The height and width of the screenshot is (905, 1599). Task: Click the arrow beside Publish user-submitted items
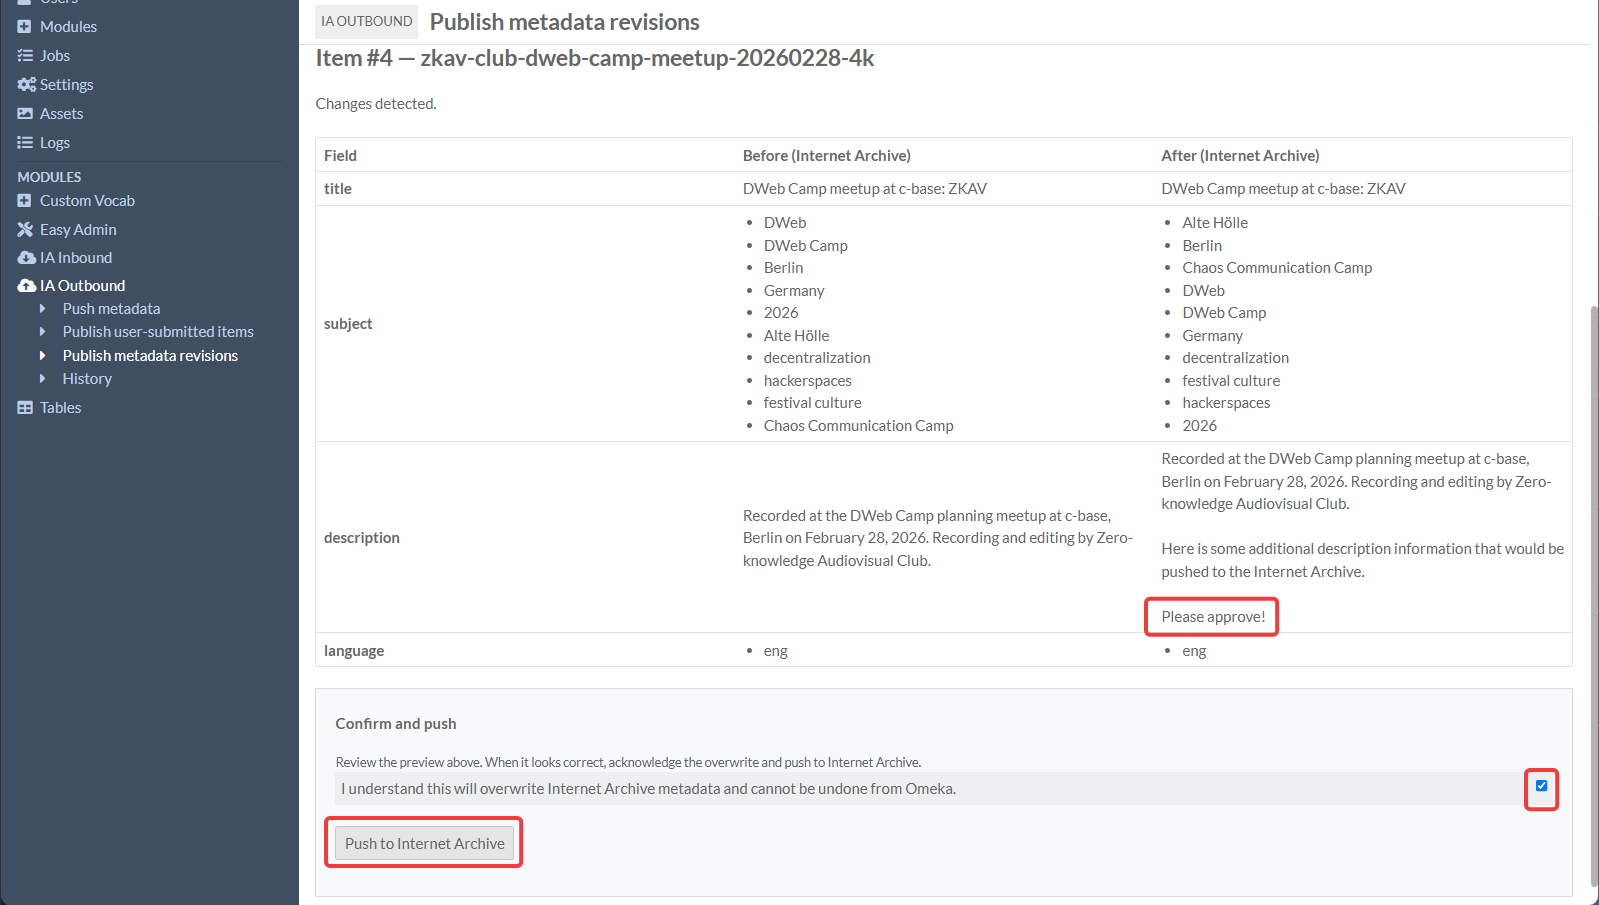pyautogui.click(x=42, y=332)
